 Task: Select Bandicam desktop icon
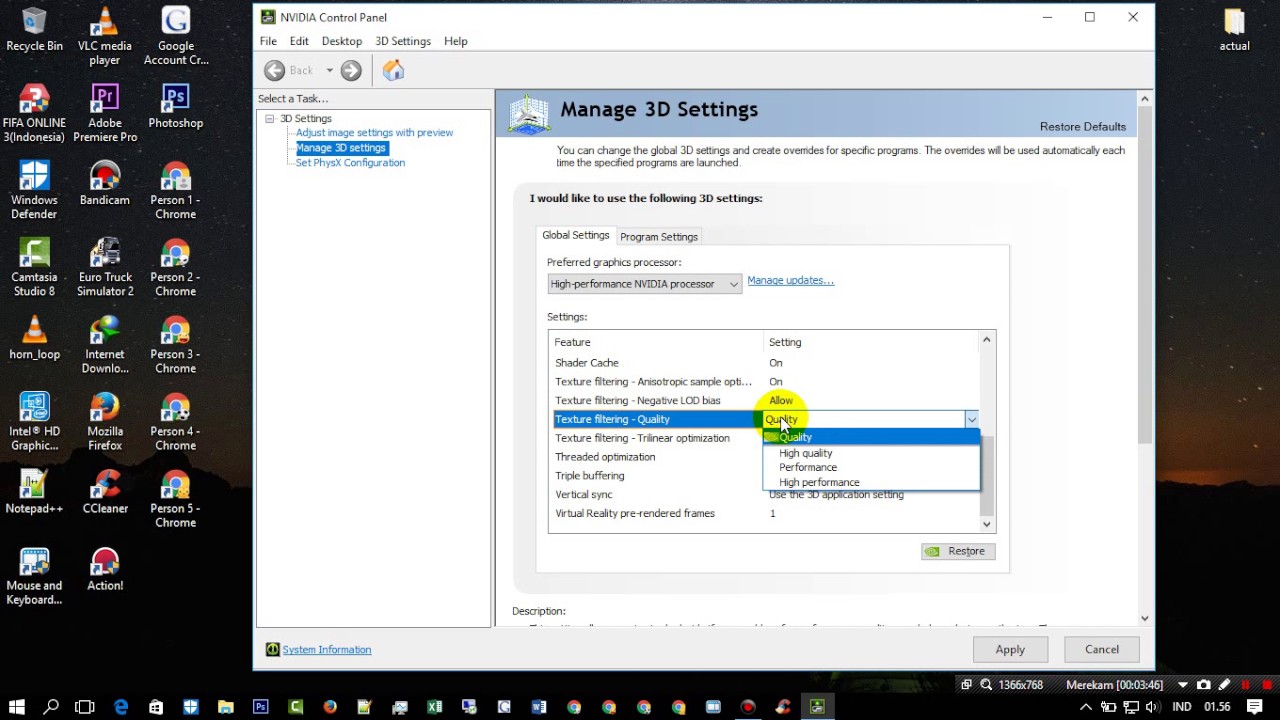coord(105,184)
